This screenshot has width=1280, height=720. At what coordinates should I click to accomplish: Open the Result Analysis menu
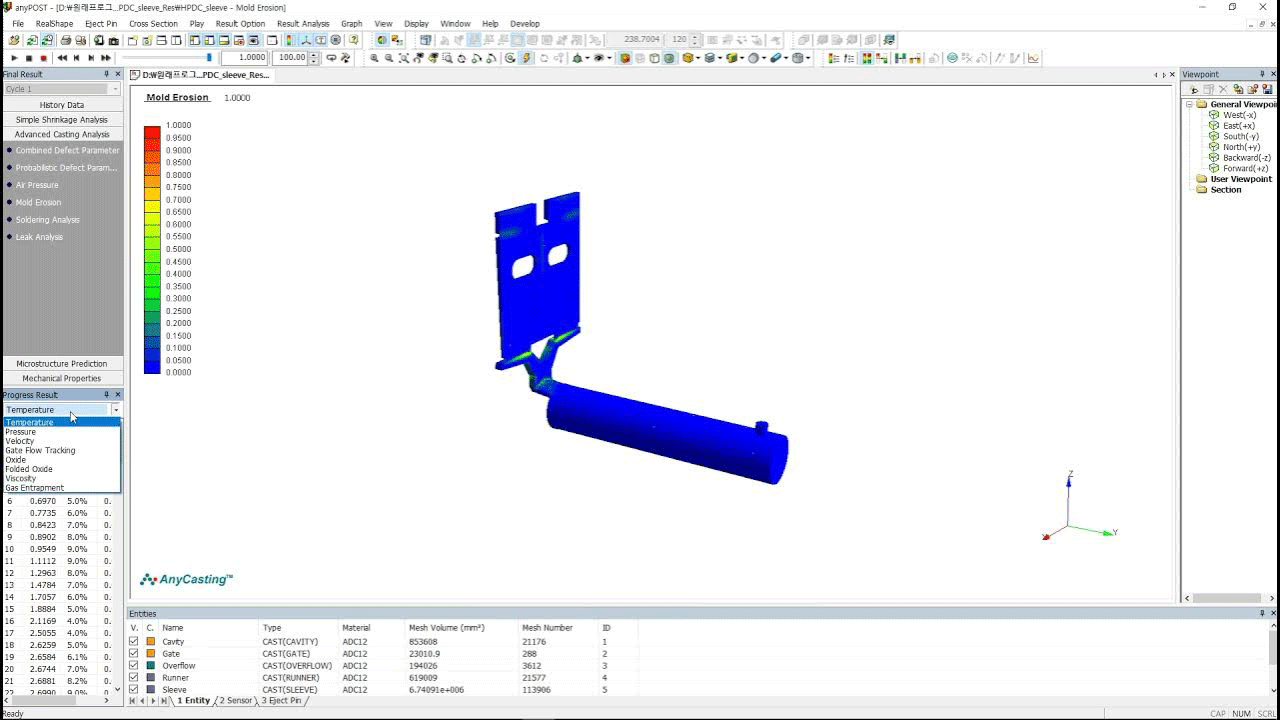tap(302, 24)
